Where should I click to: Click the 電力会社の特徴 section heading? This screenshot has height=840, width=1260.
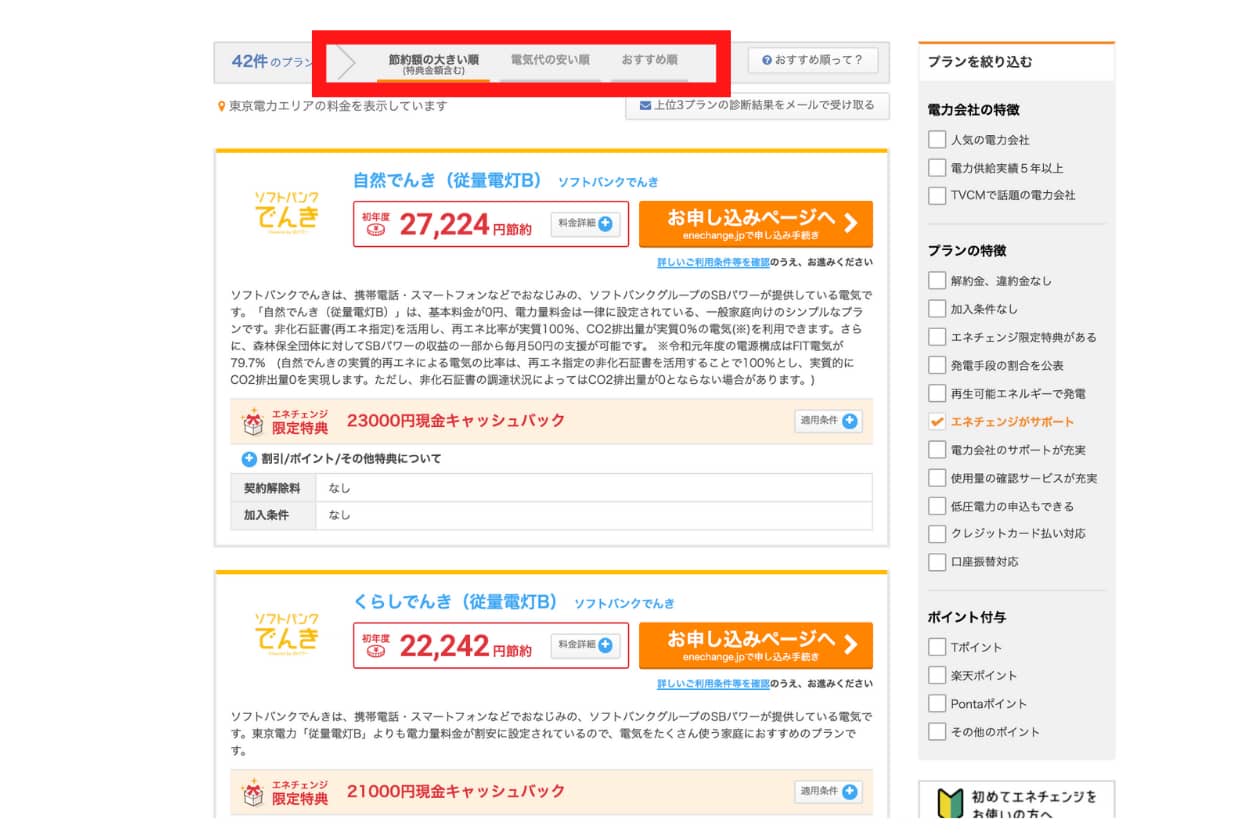pos(974,110)
